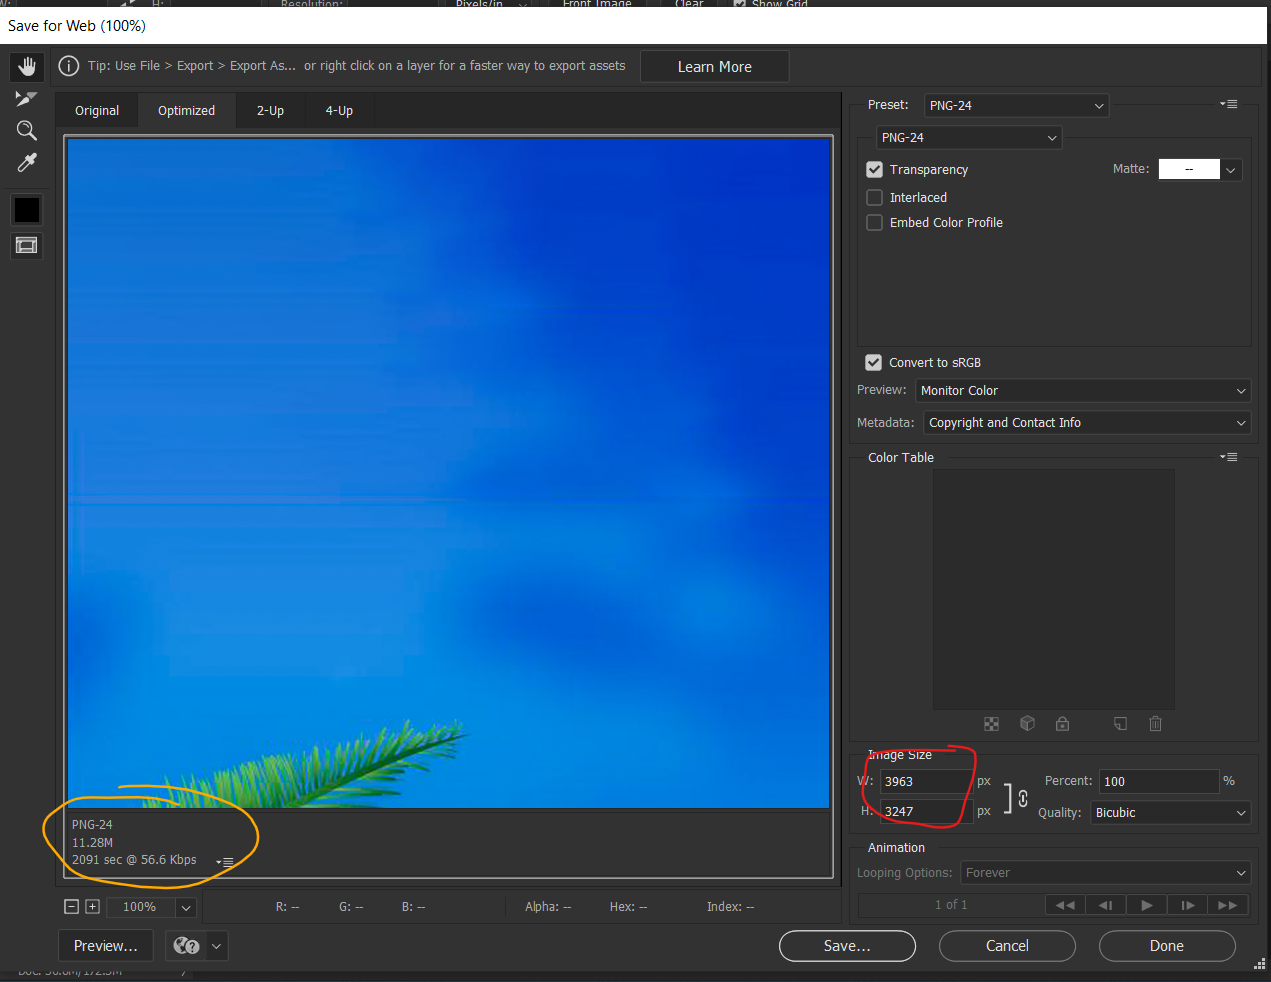
Task: Uncheck Convert to sRGB
Action: click(x=873, y=363)
